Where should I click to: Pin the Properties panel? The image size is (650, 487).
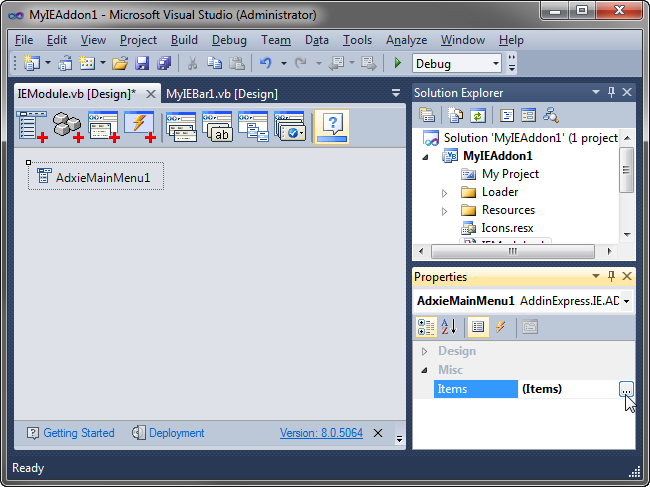[x=611, y=276]
